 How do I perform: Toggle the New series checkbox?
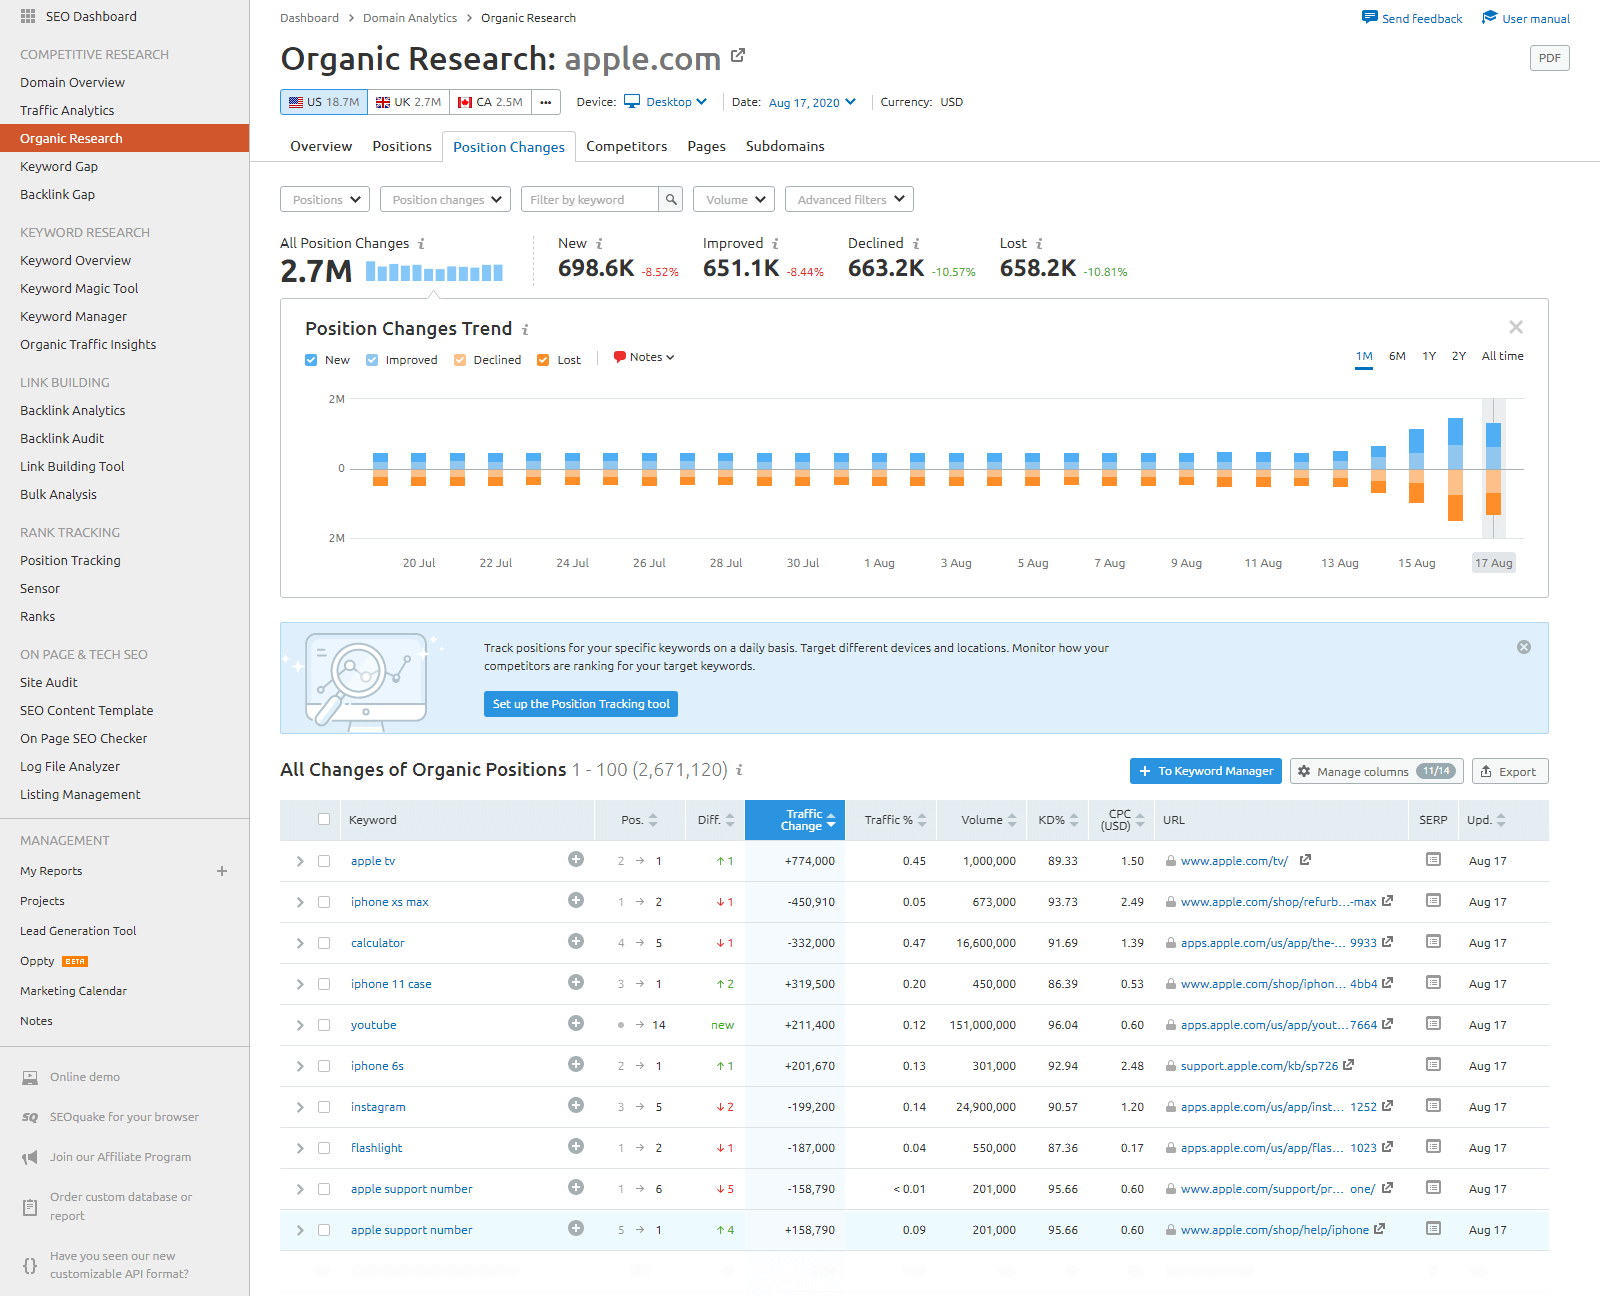[311, 360]
